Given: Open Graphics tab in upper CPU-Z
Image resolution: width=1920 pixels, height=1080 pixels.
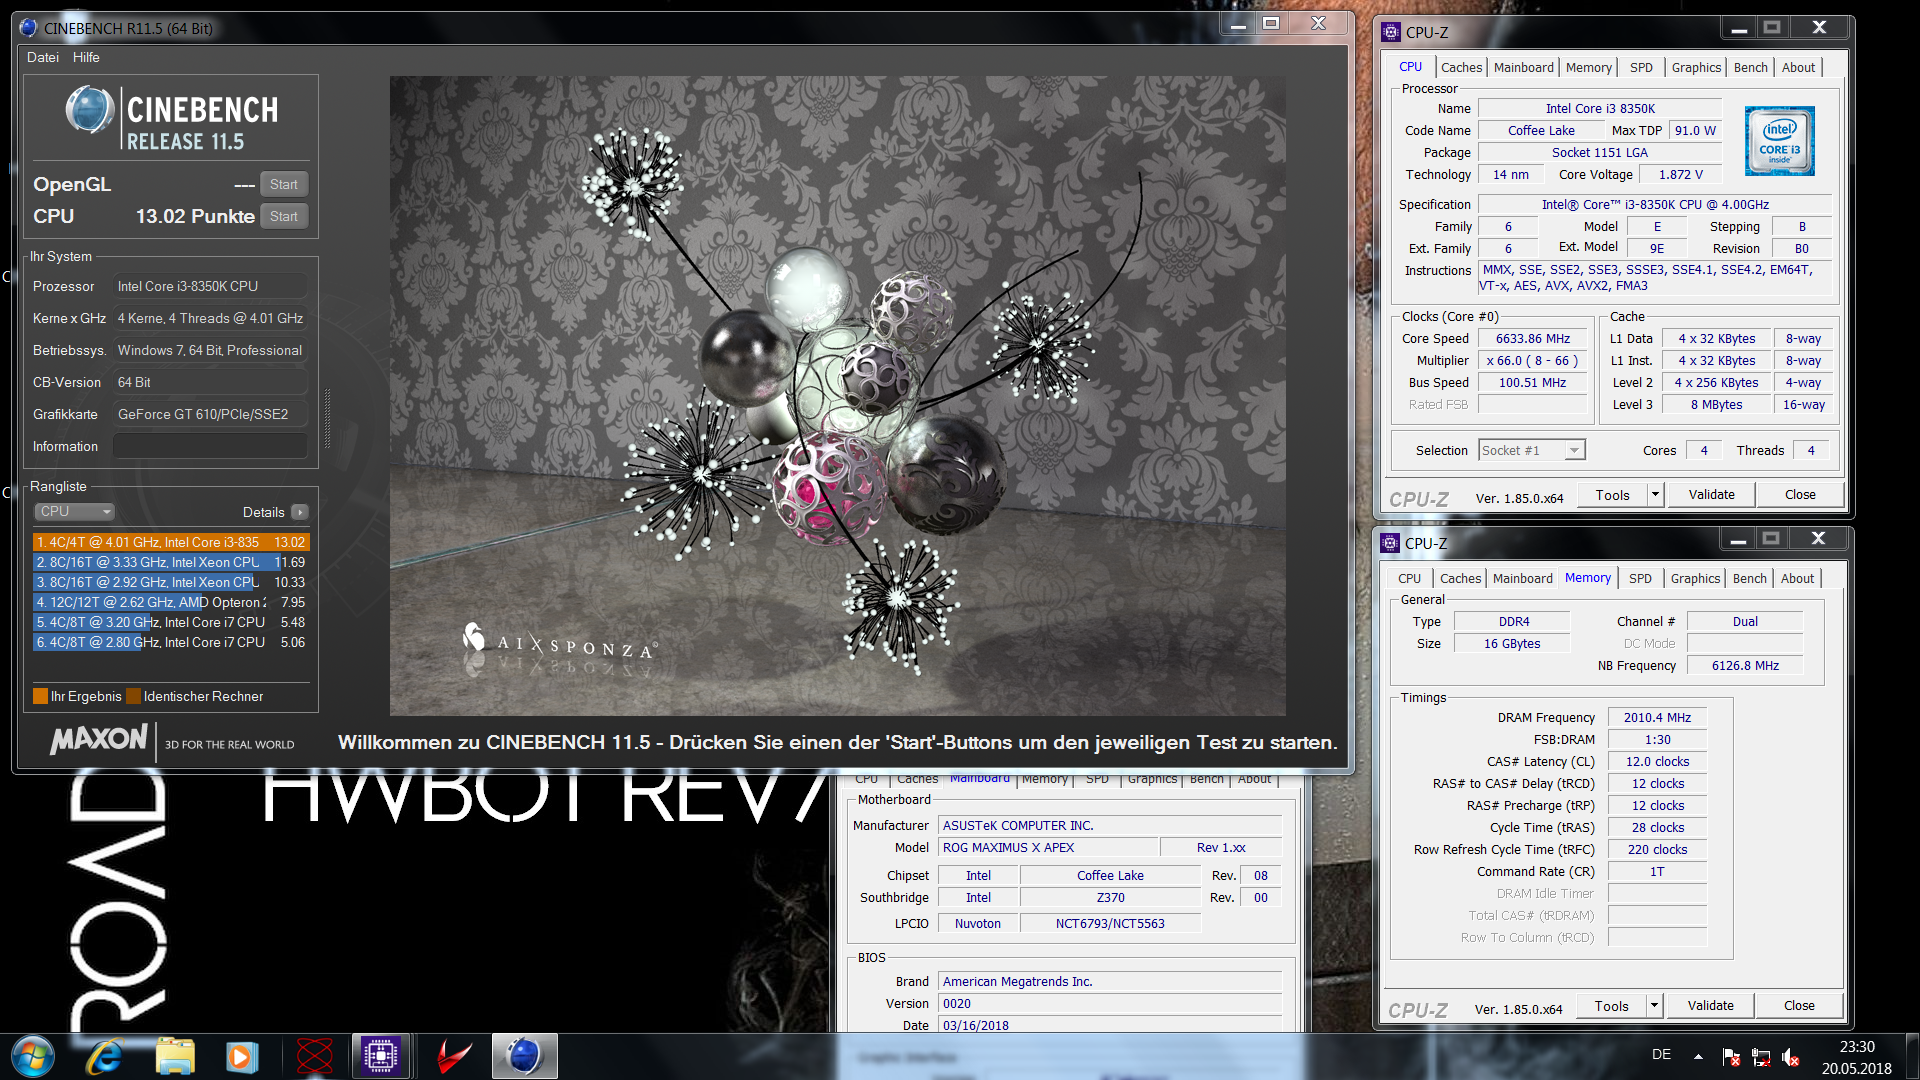Looking at the screenshot, I should click(1696, 67).
